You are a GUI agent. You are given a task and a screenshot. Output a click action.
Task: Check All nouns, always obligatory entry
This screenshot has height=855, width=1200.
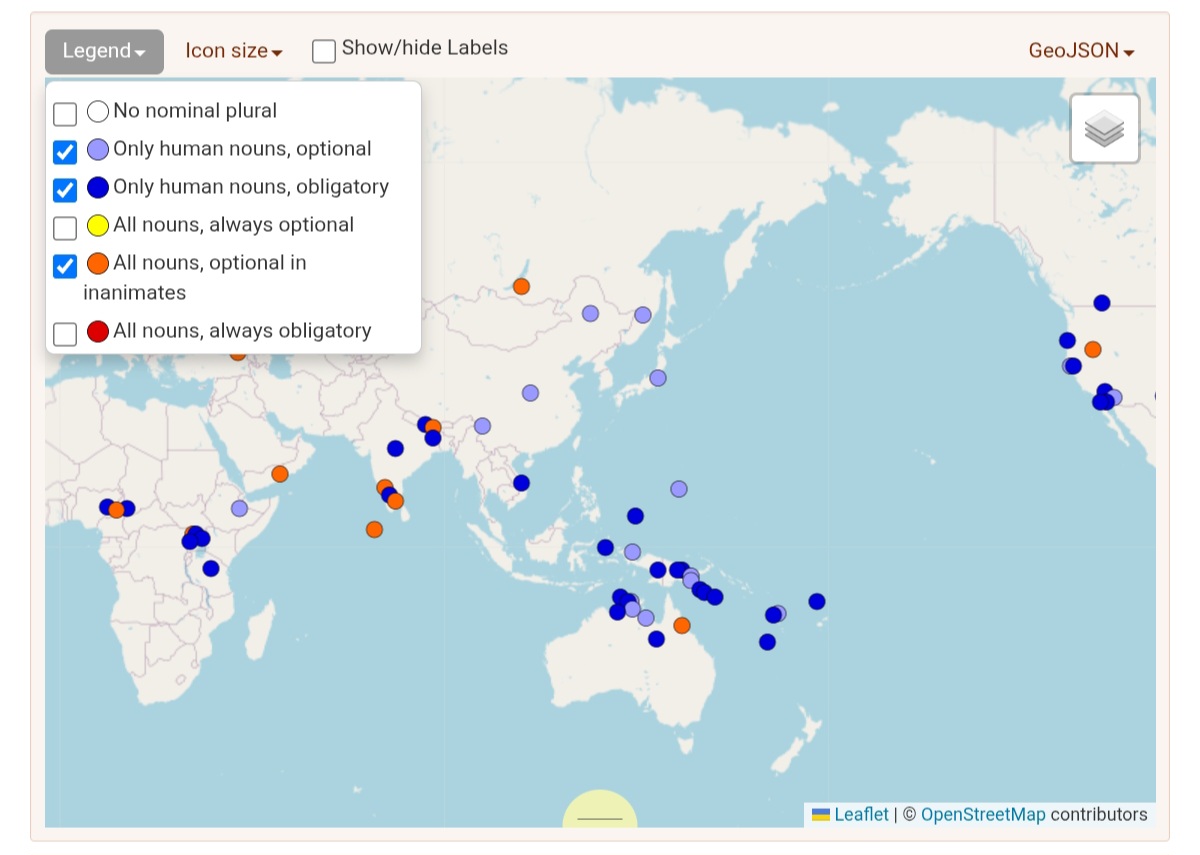point(65,333)
